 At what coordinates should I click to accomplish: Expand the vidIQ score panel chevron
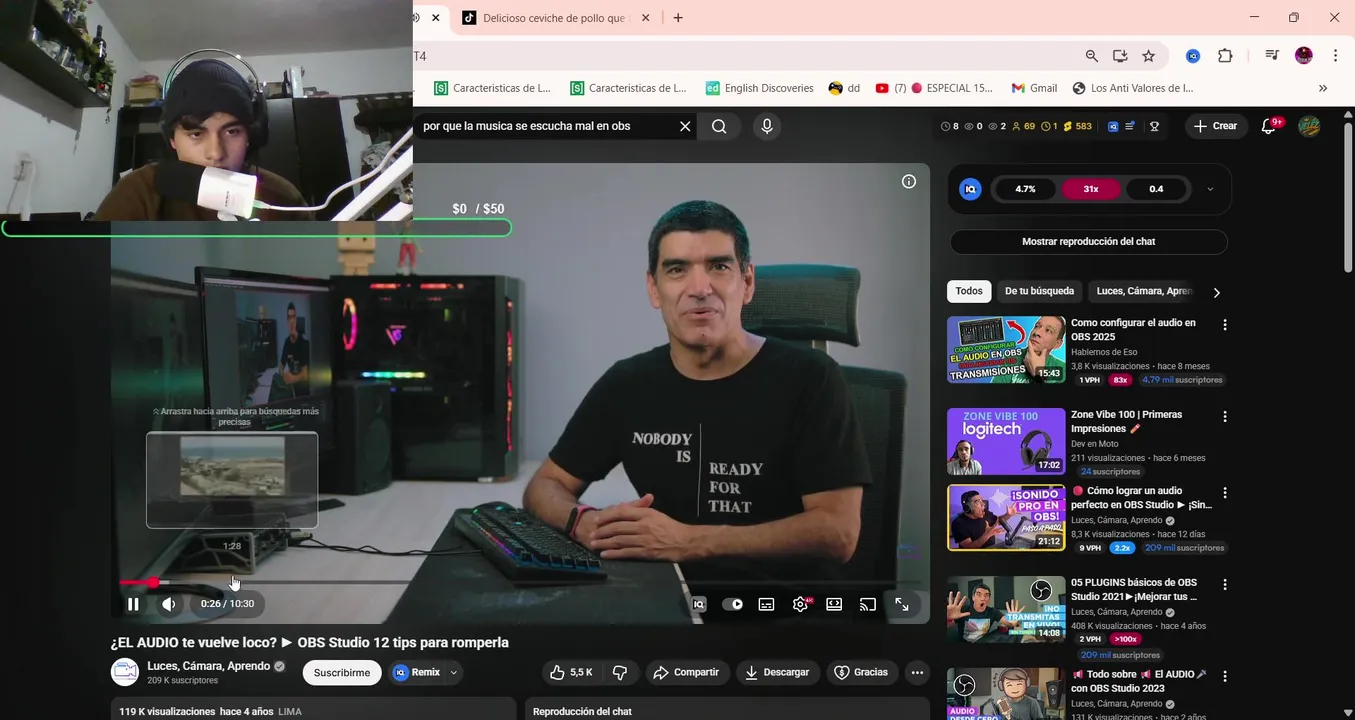pos(1210,189)
